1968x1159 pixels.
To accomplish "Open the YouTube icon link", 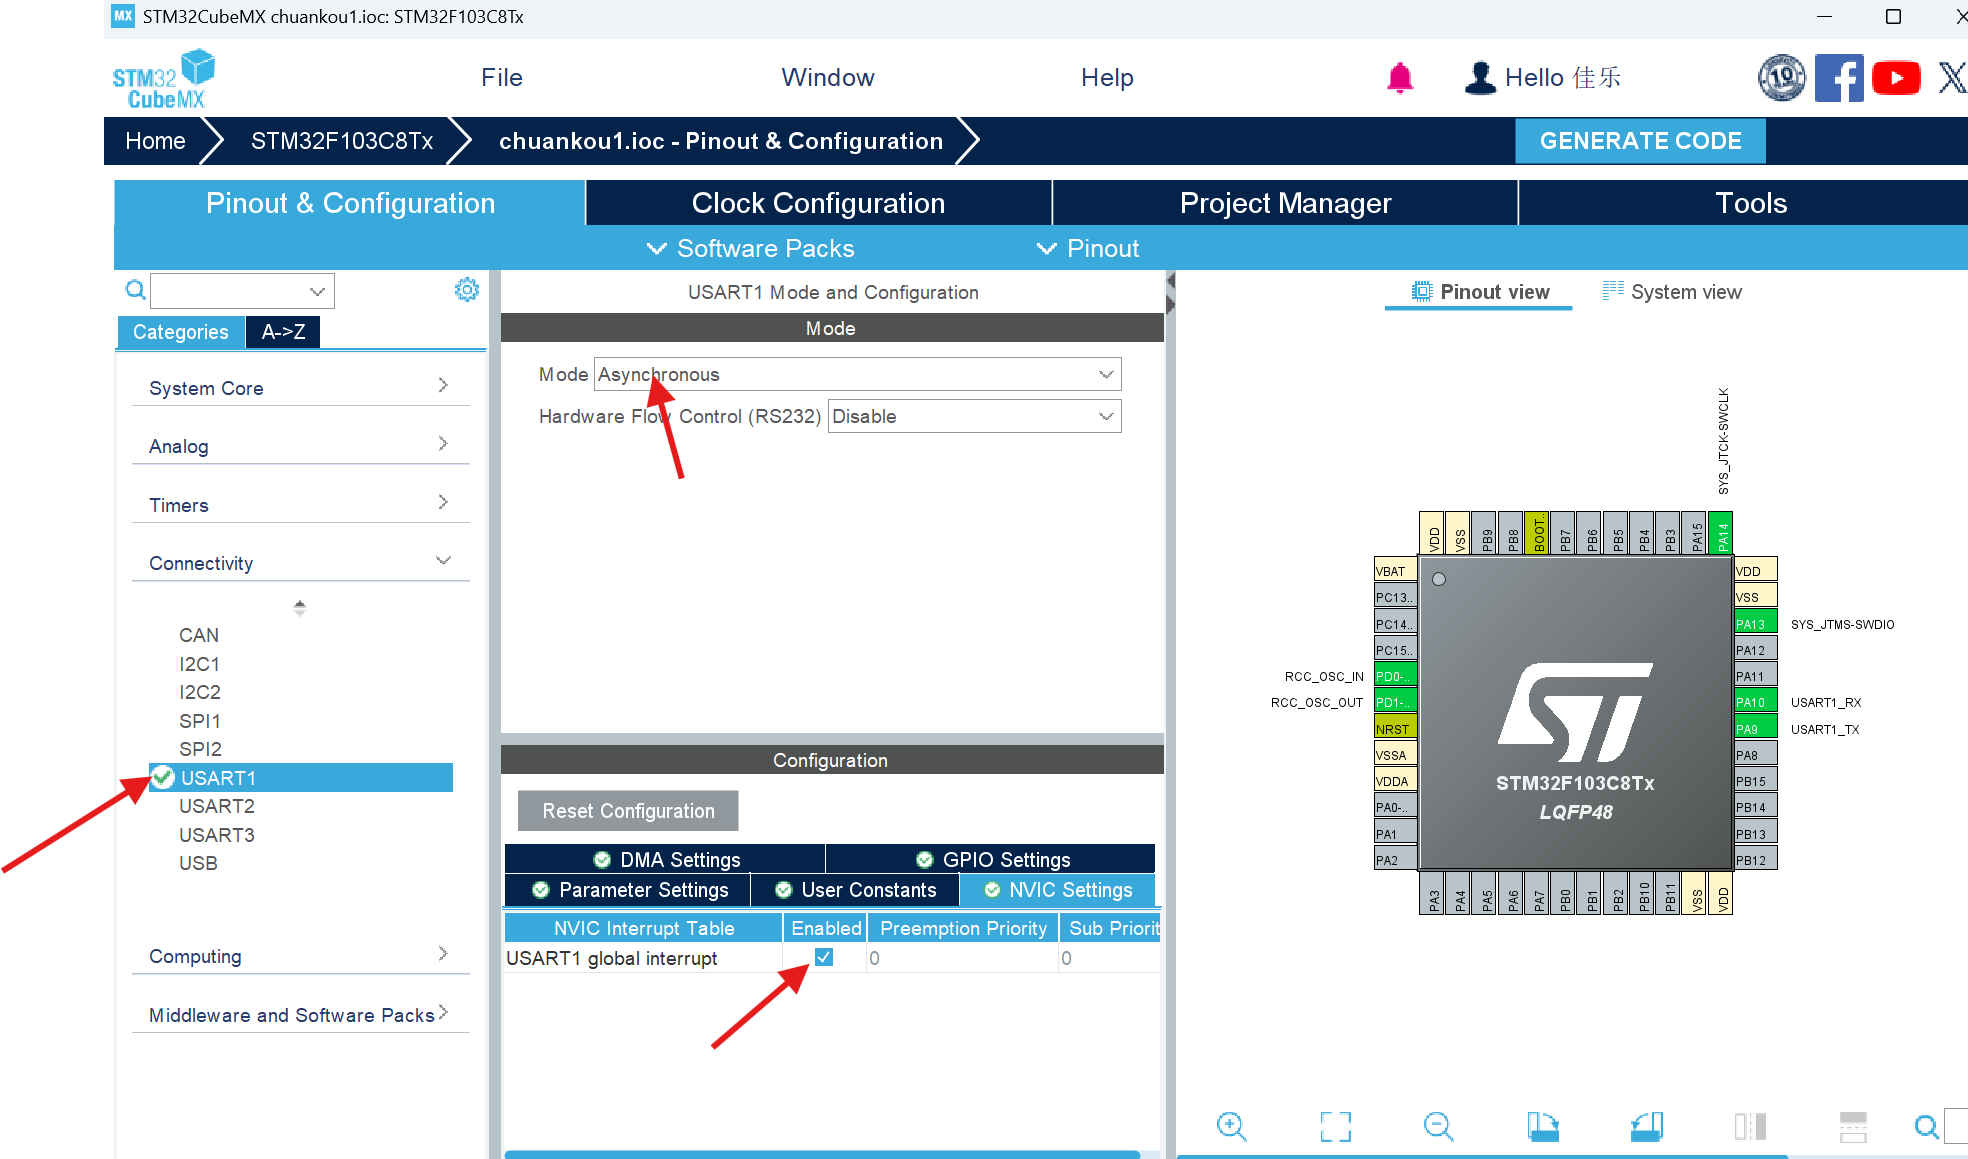I will tap(1896, 78).
